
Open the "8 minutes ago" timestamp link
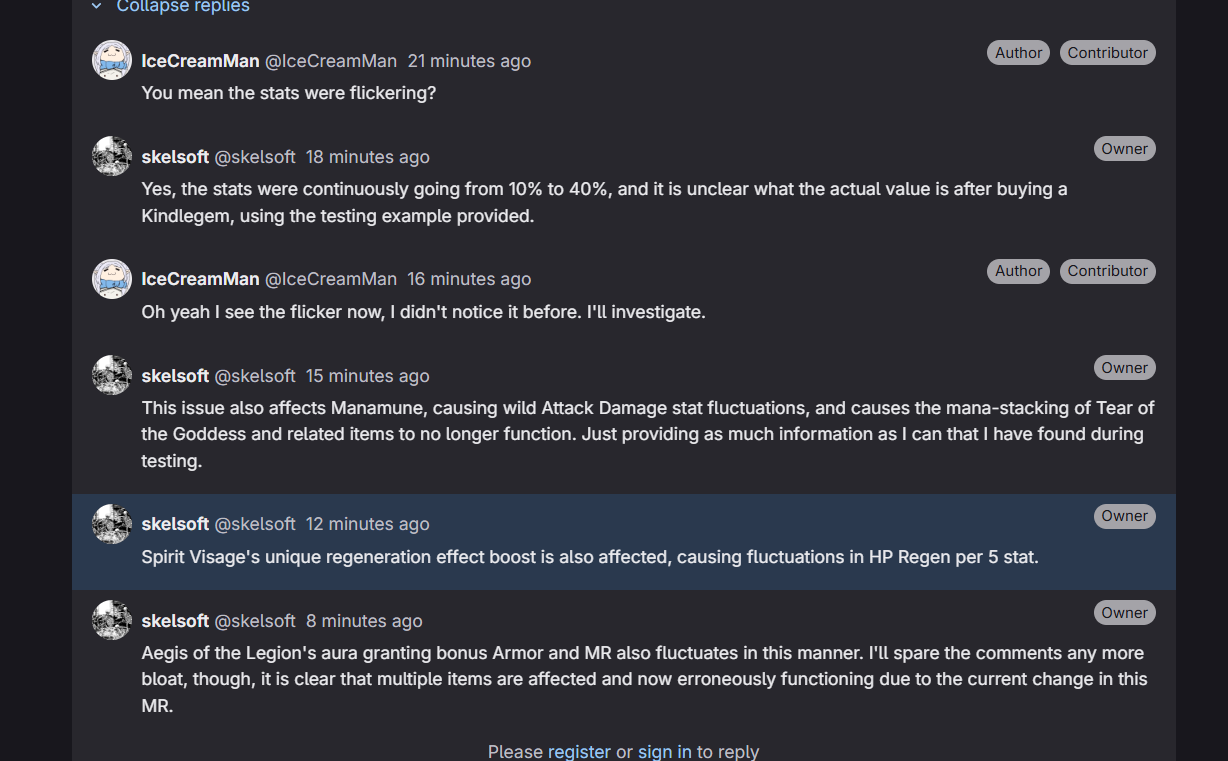pyautogui.click(x=364, y=621)
